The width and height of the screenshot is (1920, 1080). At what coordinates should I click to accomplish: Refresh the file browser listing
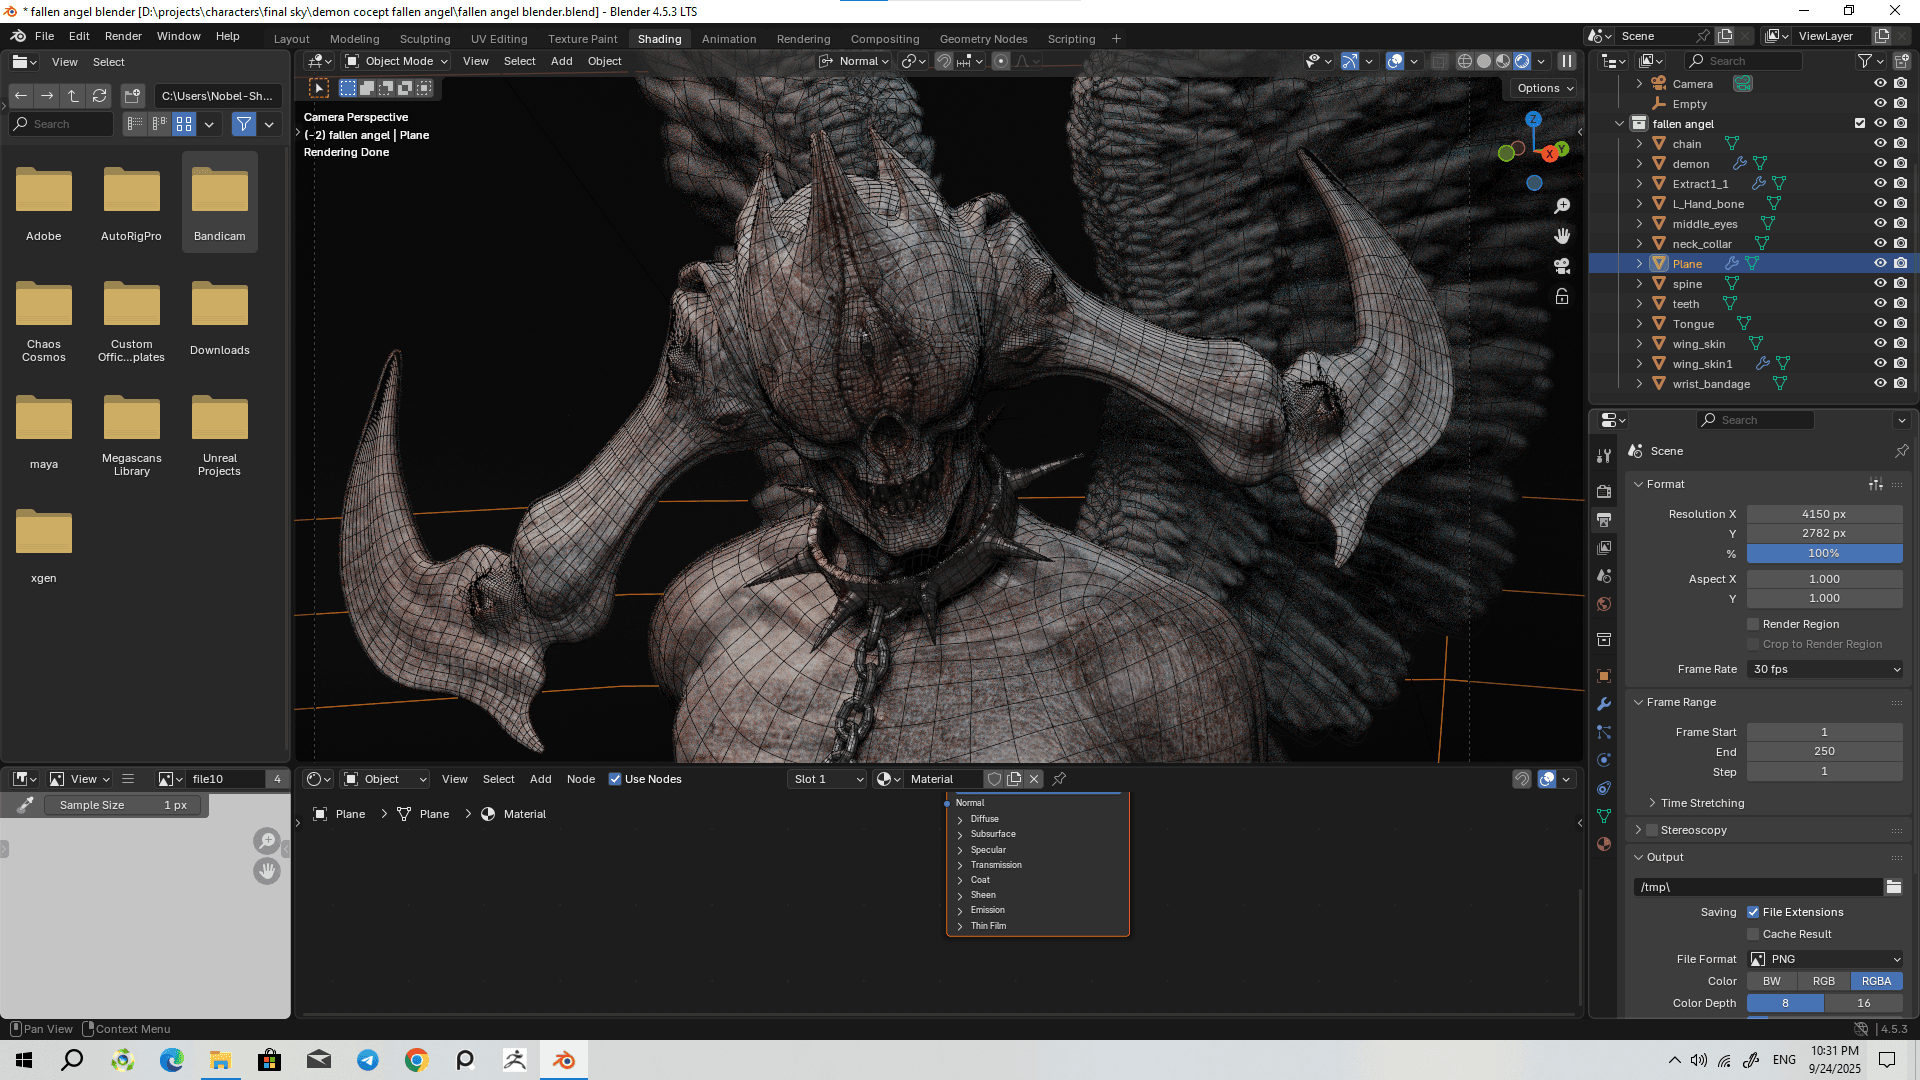tap(99, 96)
